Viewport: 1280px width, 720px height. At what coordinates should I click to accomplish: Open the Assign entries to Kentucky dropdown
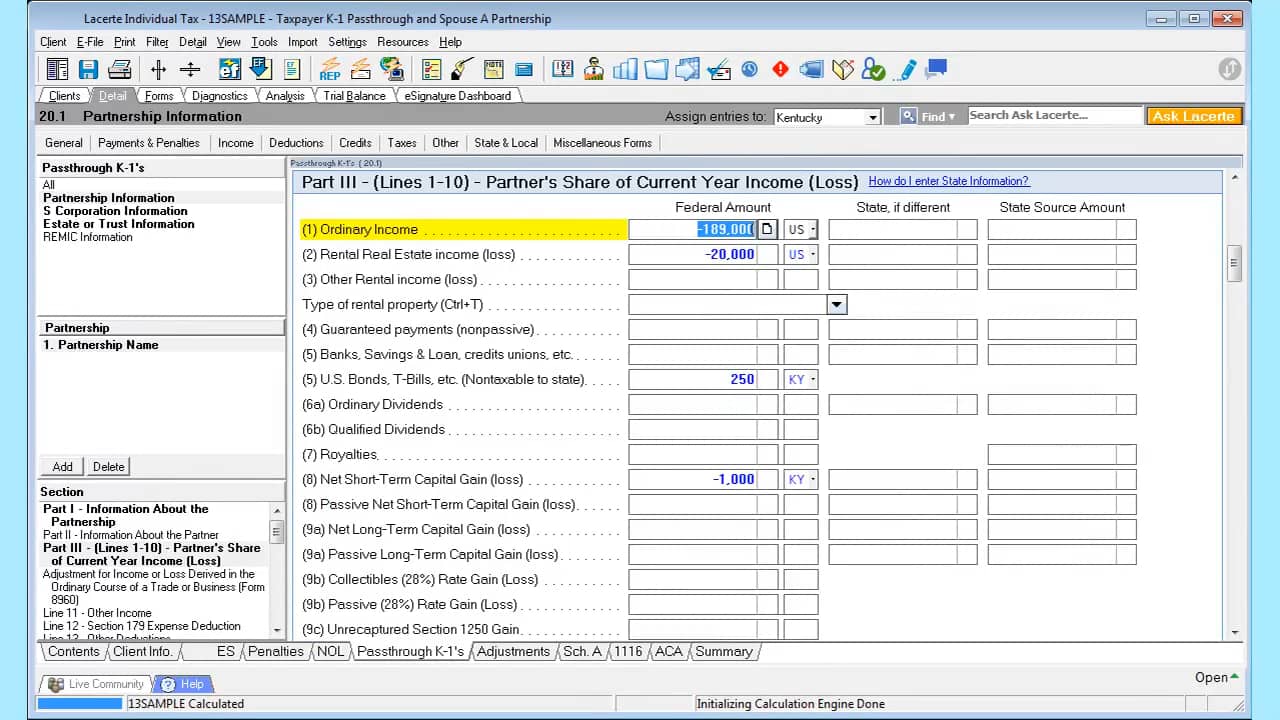pos(873,117)
